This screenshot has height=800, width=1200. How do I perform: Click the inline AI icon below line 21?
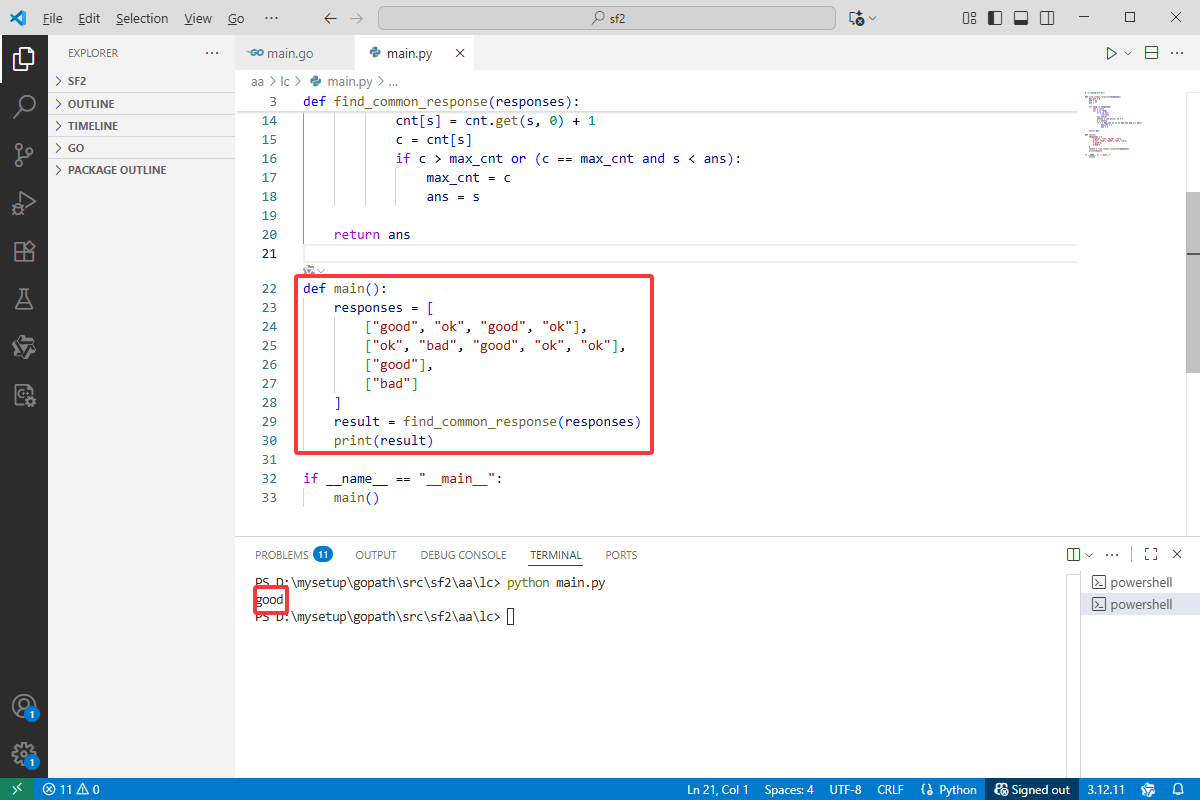309,270
